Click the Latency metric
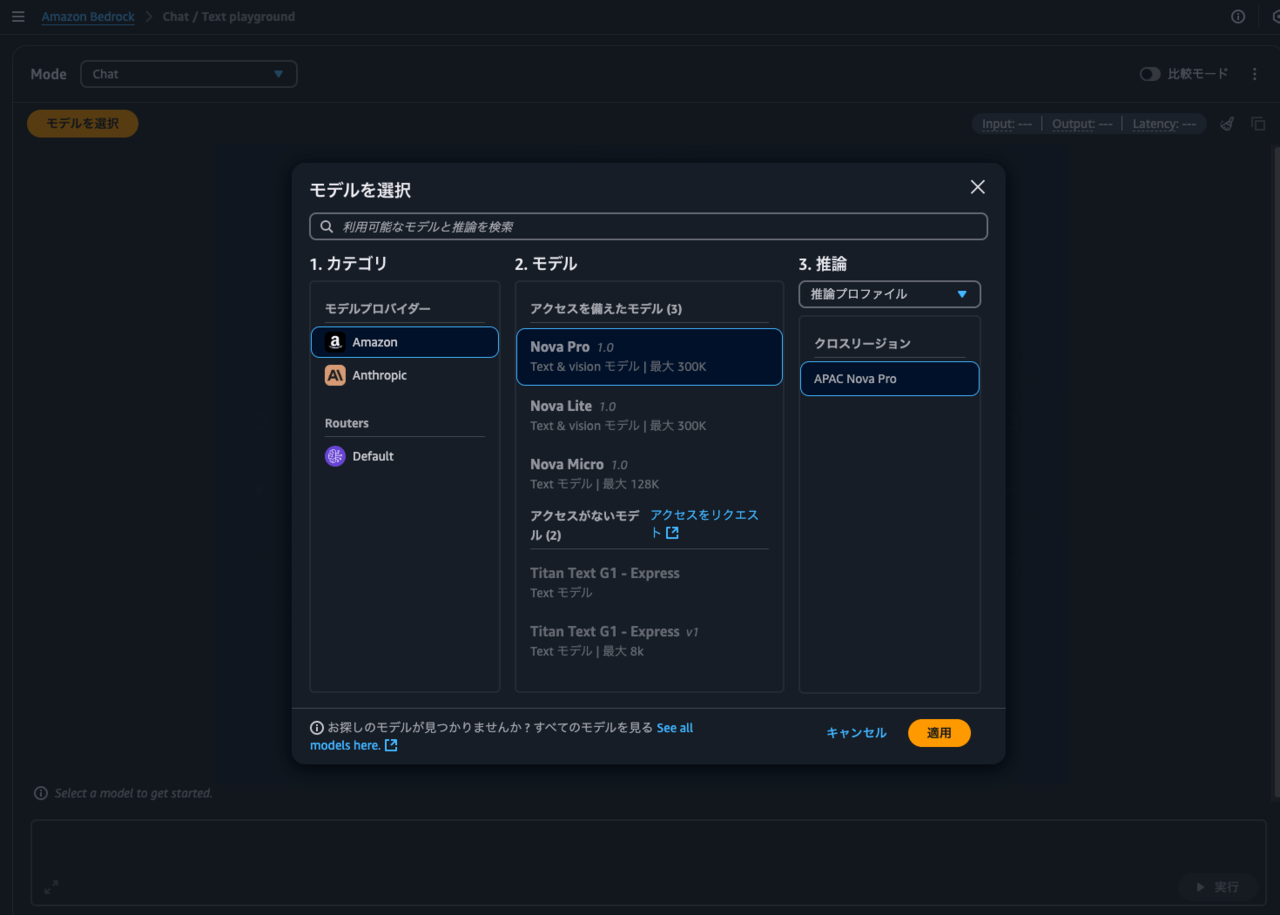 (1165, 124)
